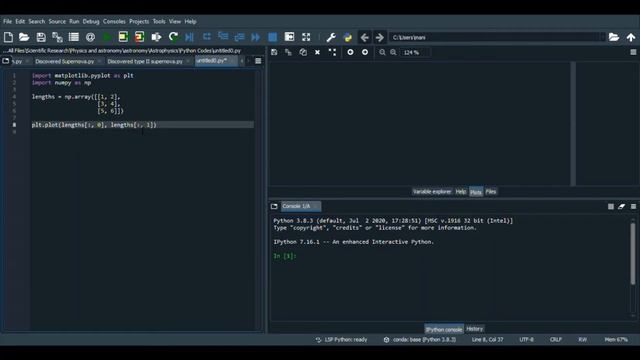Open the file list (print/outline) icon
The height and width of the screenshot is (360, 640).
coord(74,37)
